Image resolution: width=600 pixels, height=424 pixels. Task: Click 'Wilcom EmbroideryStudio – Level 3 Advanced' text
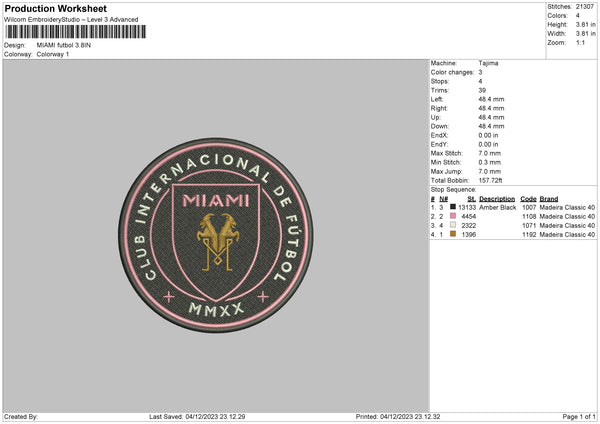click(71, 20)
